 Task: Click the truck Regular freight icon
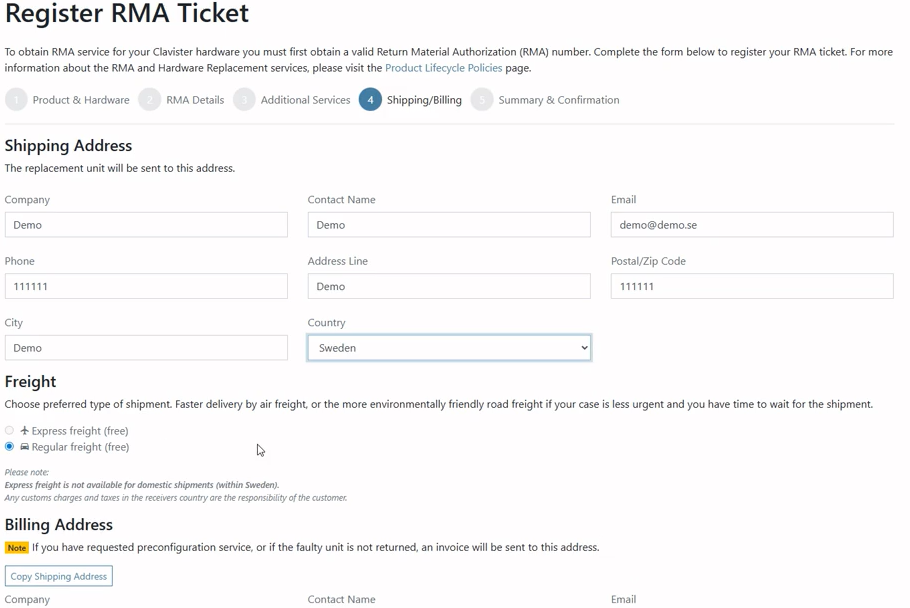[x=25, y=447]
